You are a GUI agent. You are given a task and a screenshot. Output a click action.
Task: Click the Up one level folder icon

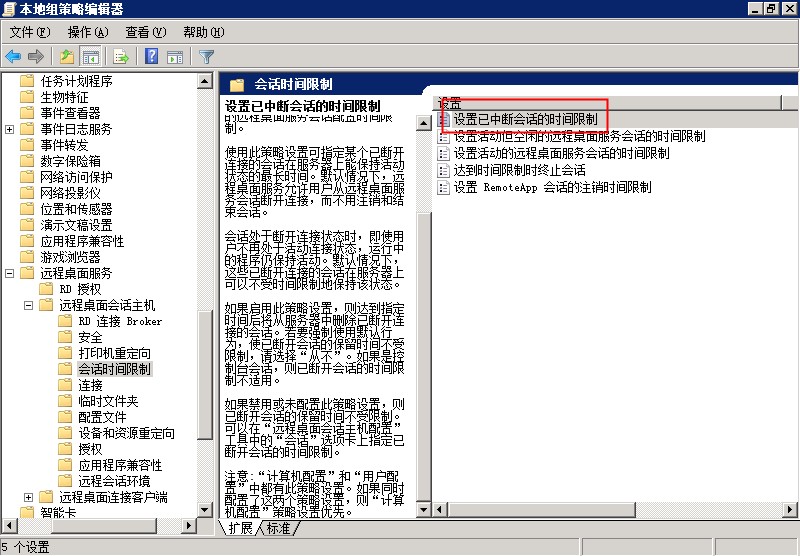(66, 57)
